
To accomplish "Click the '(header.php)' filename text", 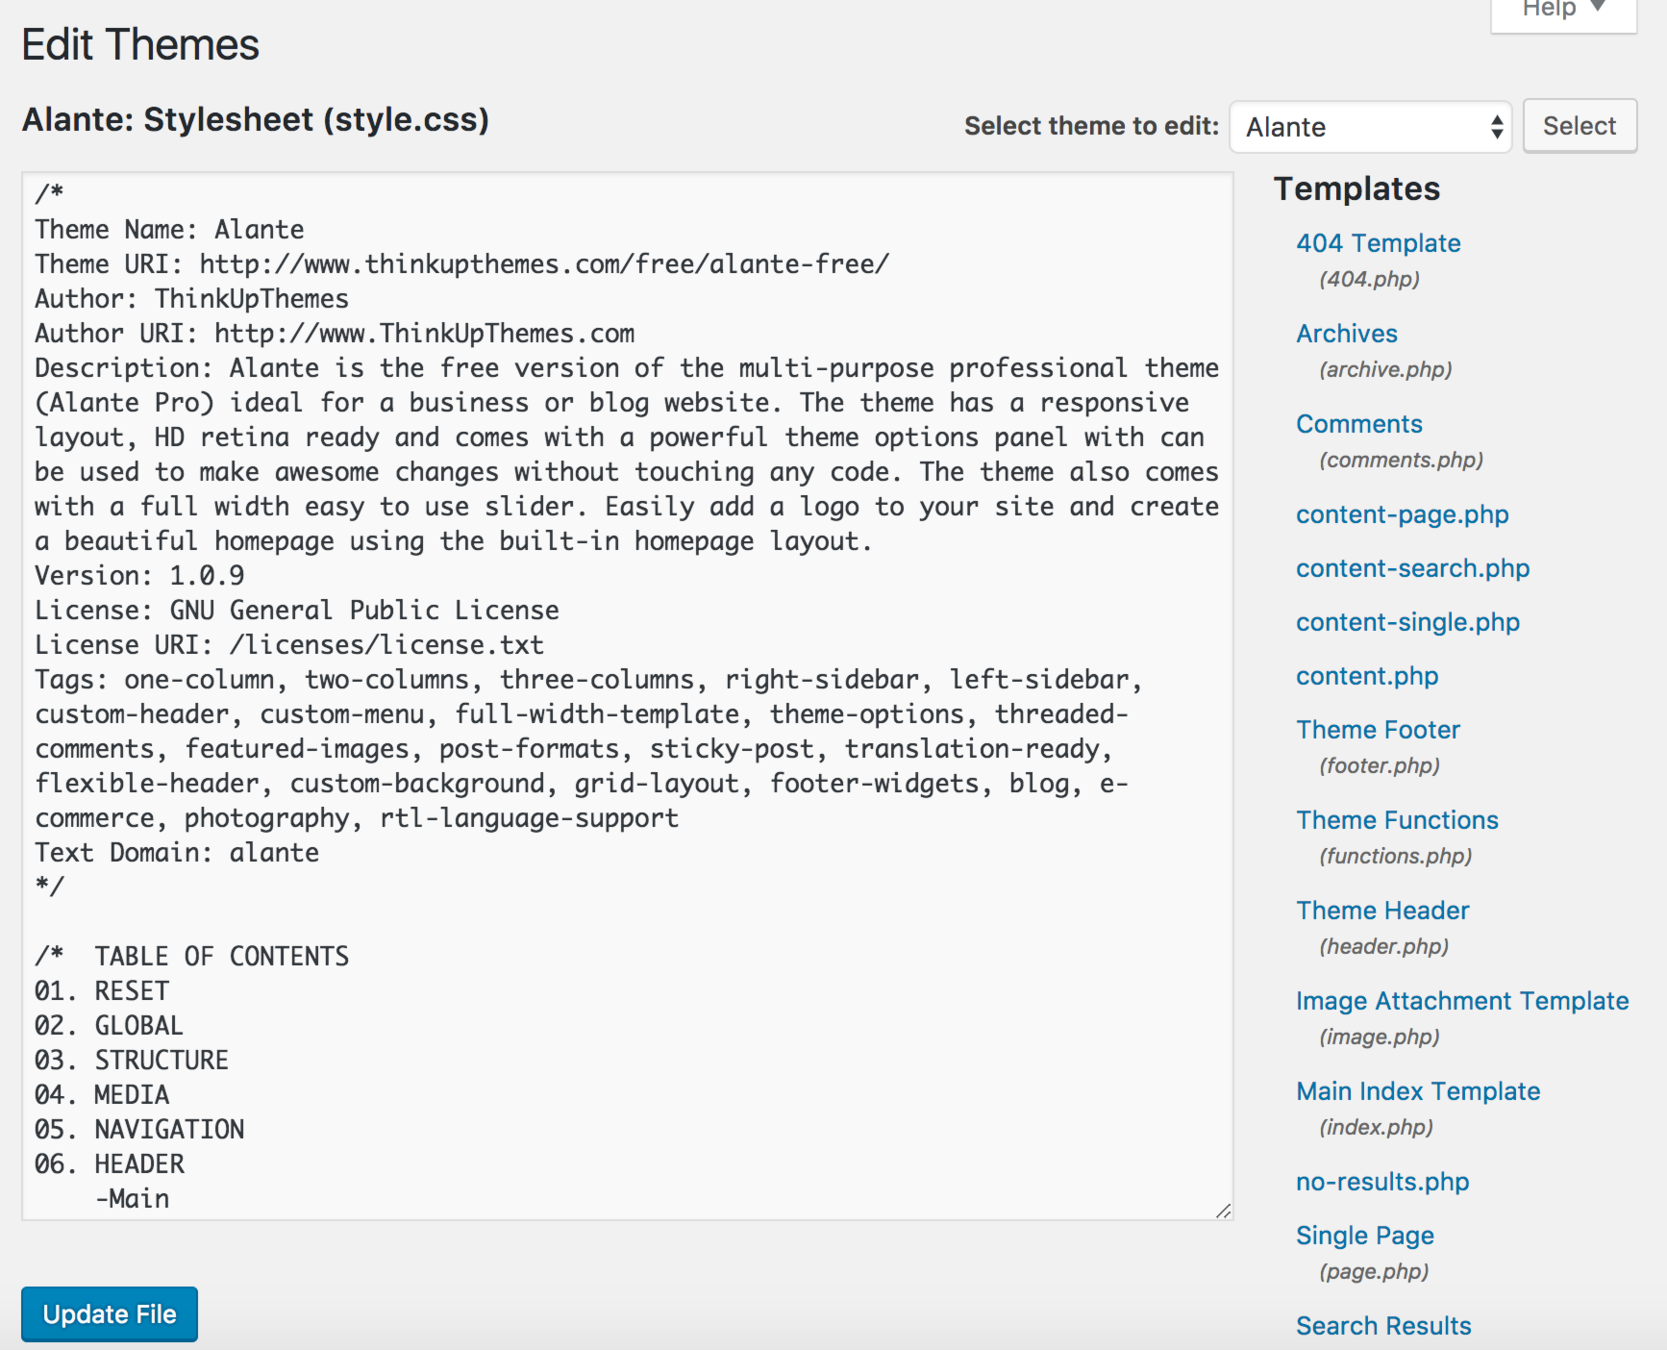I will pos(1384,946).
